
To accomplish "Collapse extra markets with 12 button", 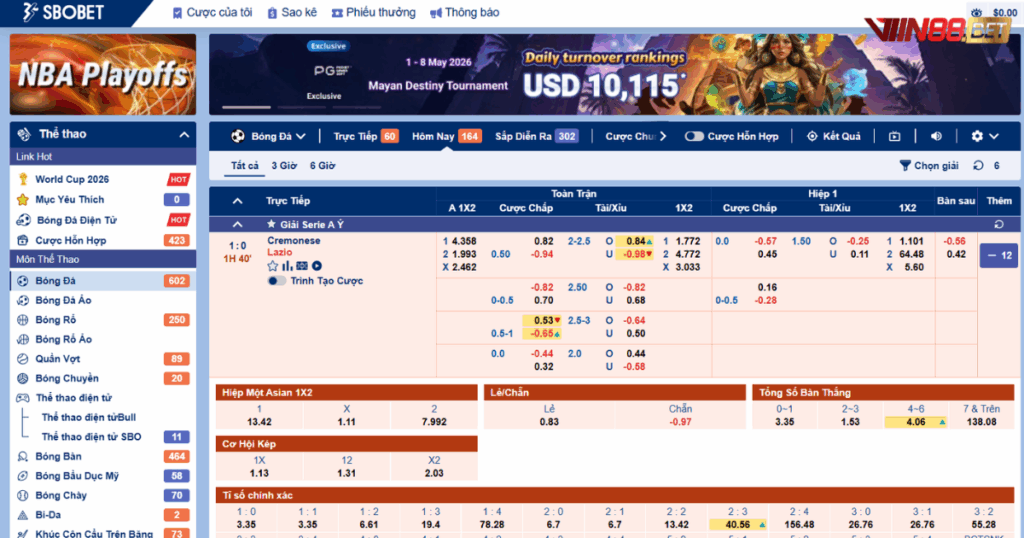I will click(999, 256).
